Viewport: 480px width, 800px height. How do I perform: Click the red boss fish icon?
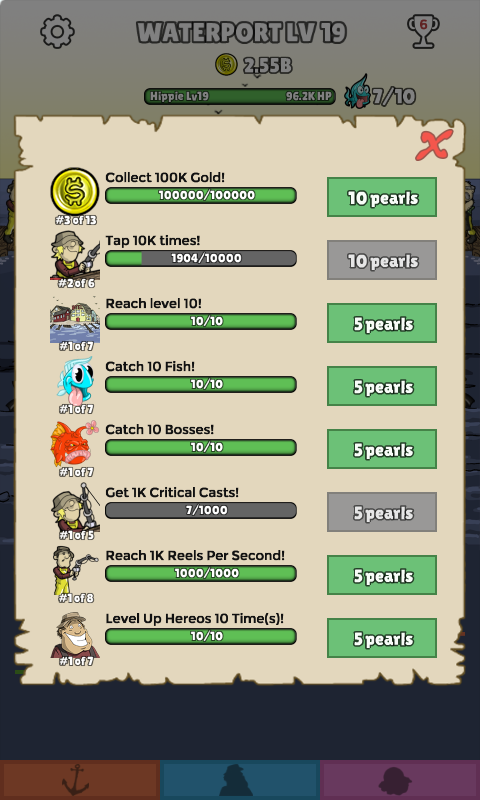[x=75, y=443]
